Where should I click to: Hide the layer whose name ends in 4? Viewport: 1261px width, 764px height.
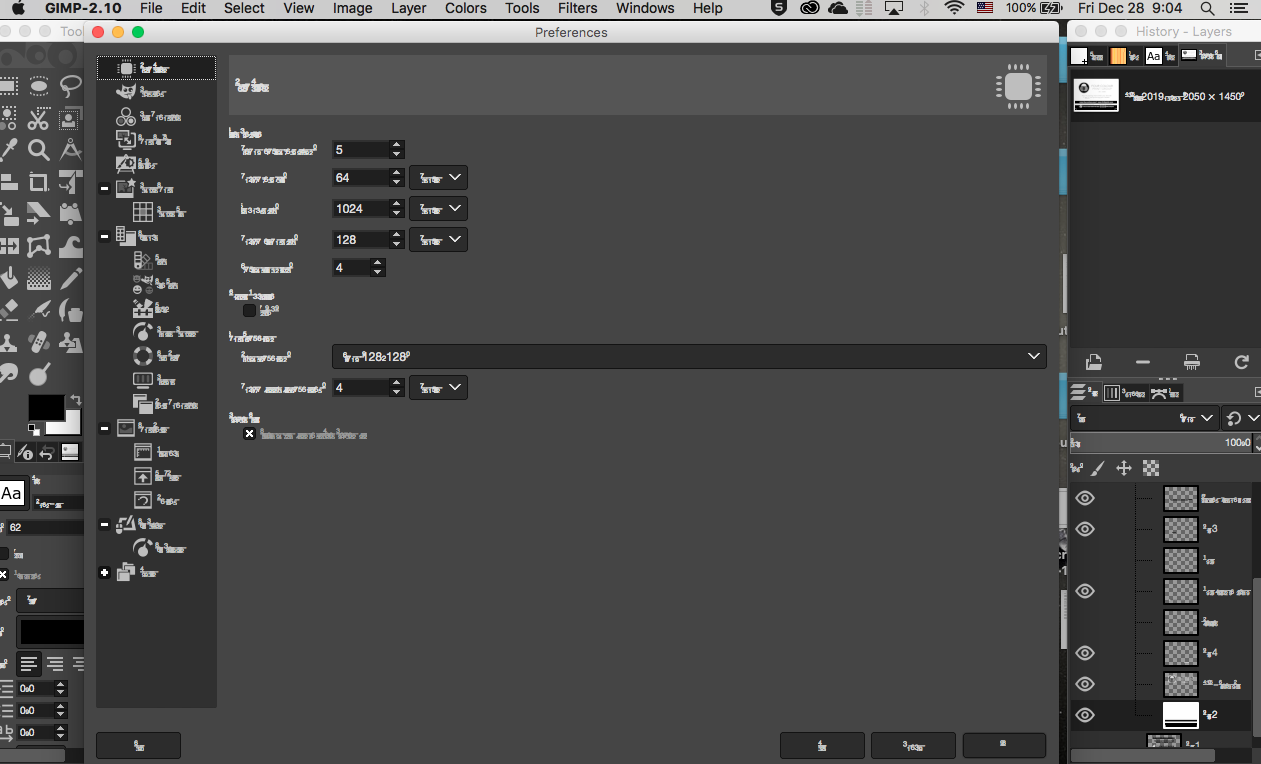pos(1085,653)
